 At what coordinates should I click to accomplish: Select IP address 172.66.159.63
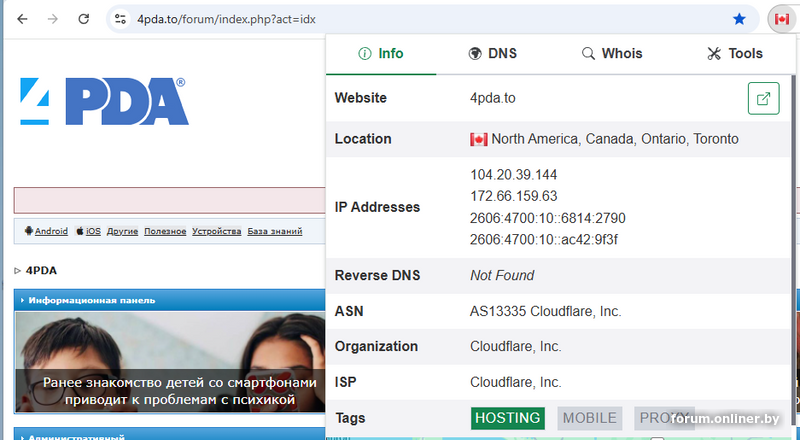513,196
